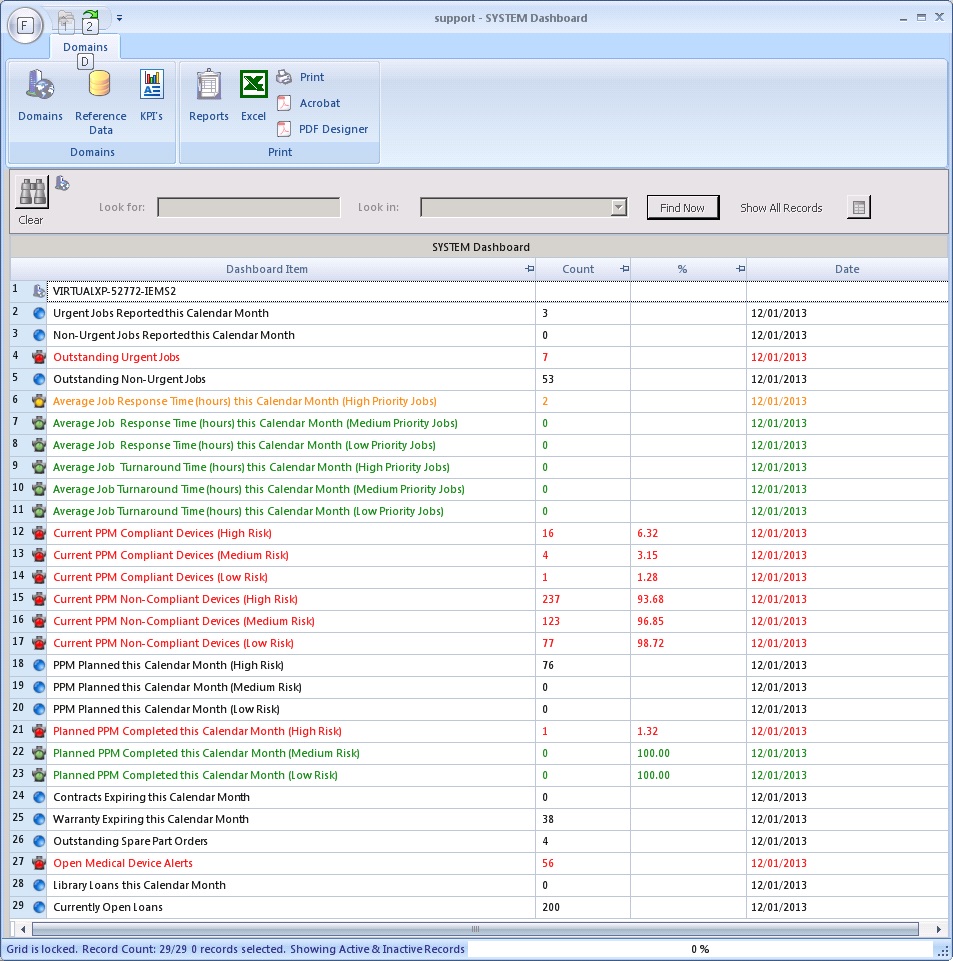Switch to the Domains ribbon tab
The height and width of the screenshot is (961, 953).
pyautogui.click(x=85, y=47)
